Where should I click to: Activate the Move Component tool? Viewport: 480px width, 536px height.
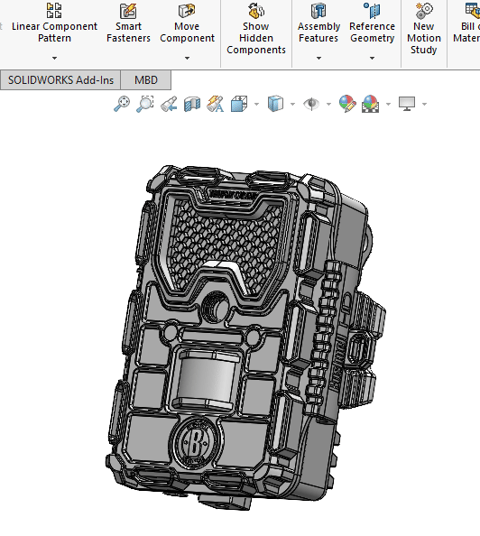(187, 23)
